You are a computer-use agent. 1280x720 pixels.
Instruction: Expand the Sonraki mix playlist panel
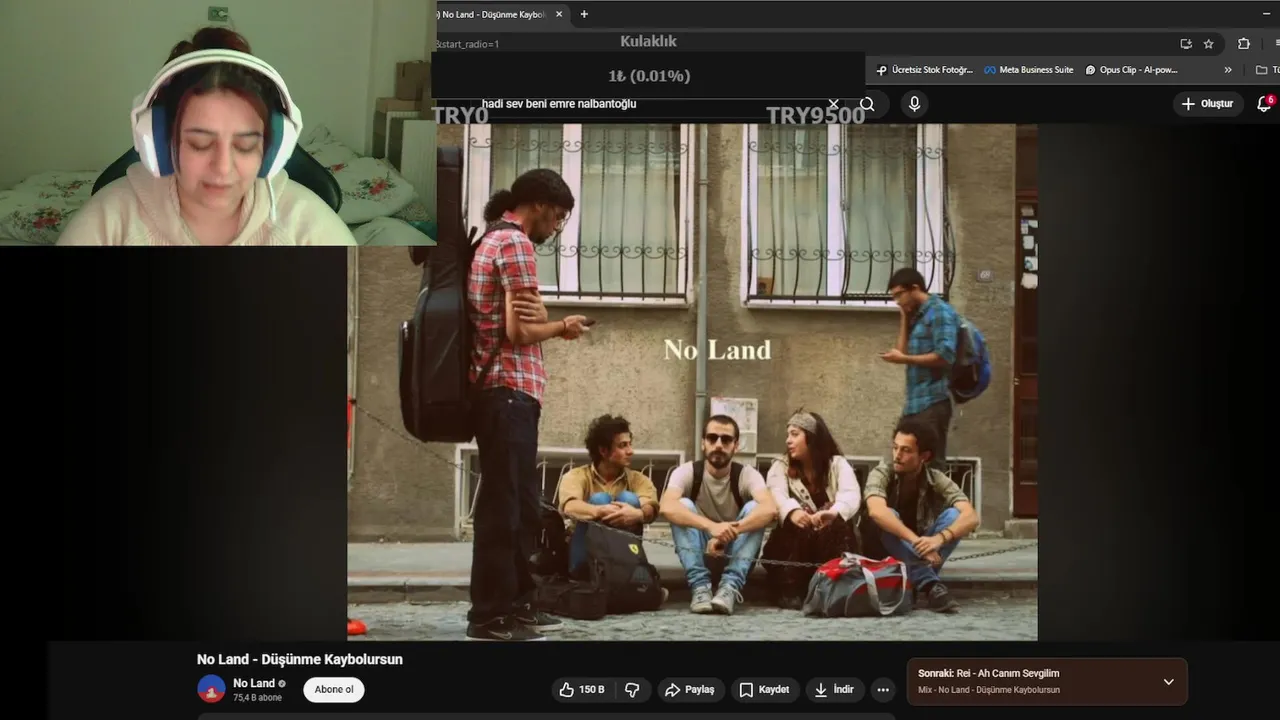pyautogui.click(x=1168, y=681)
